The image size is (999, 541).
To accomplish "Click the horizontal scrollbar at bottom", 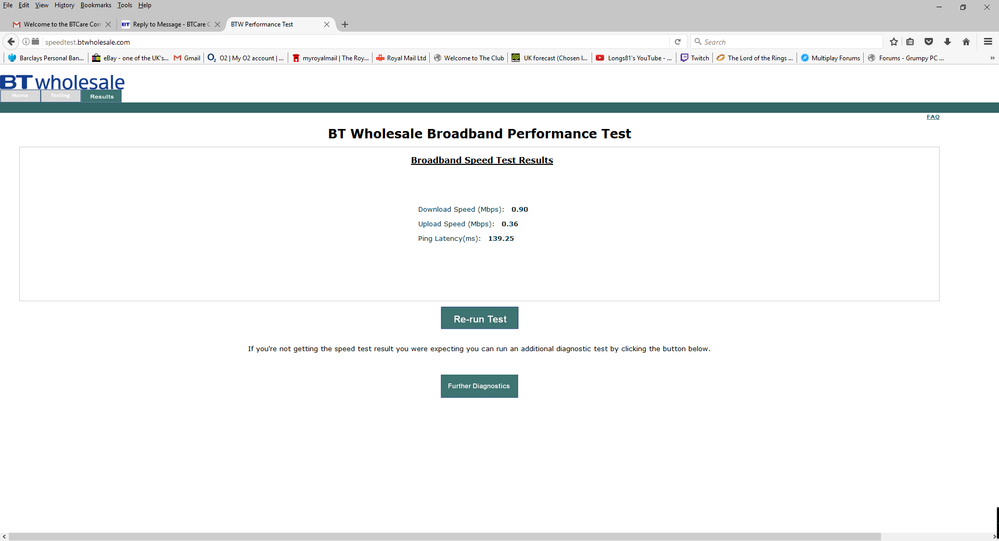I will [444, 537].
